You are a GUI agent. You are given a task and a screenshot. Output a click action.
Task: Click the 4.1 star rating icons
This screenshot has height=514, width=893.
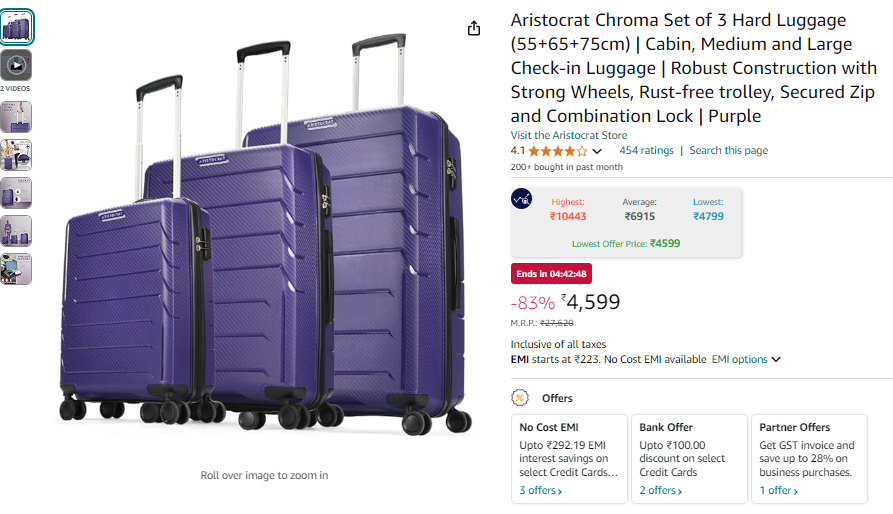click(x=558, y=151)
